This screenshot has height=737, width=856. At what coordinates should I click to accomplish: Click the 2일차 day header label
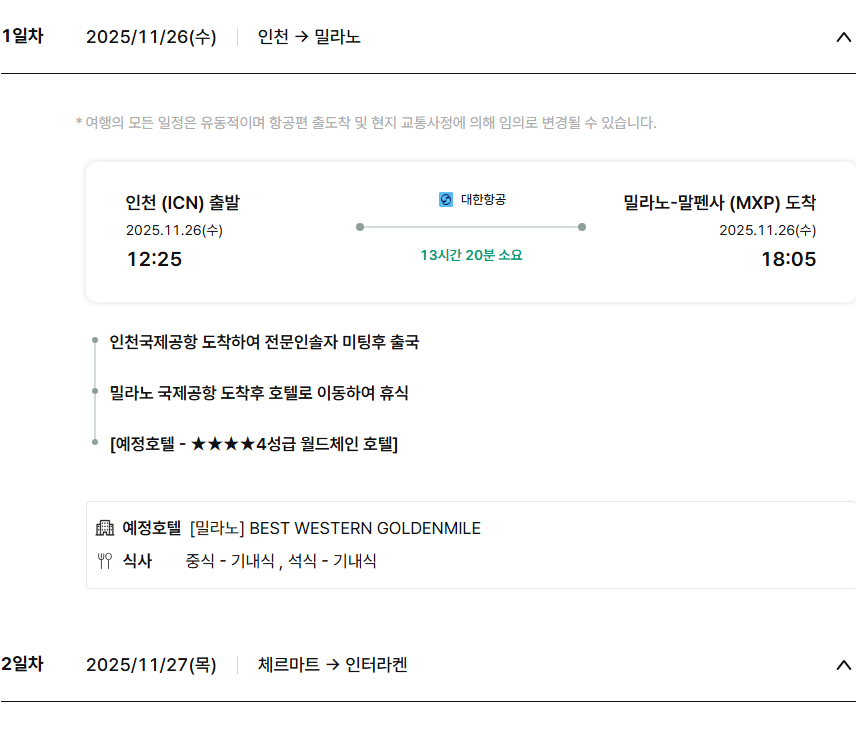tap(22, 664)
